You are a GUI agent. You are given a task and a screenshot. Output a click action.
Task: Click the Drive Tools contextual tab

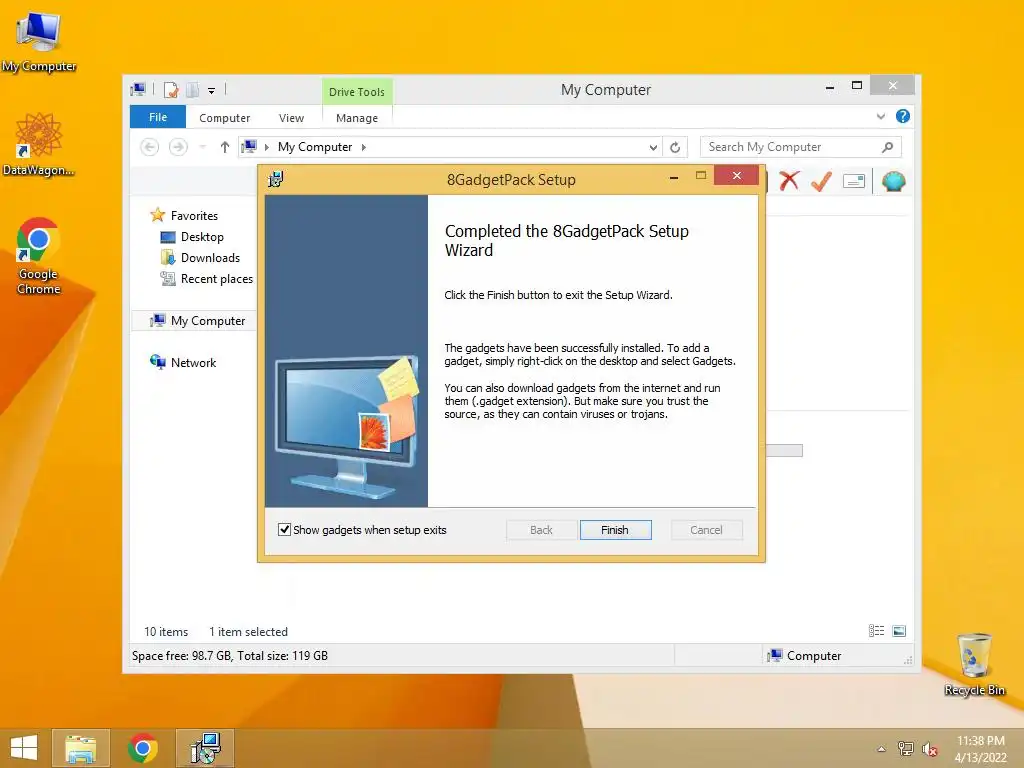357,92
